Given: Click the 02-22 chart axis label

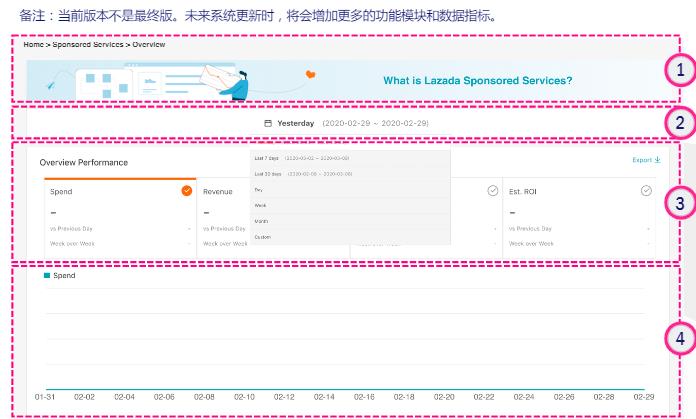Looking at the screenshot, I should click(484, 397).
